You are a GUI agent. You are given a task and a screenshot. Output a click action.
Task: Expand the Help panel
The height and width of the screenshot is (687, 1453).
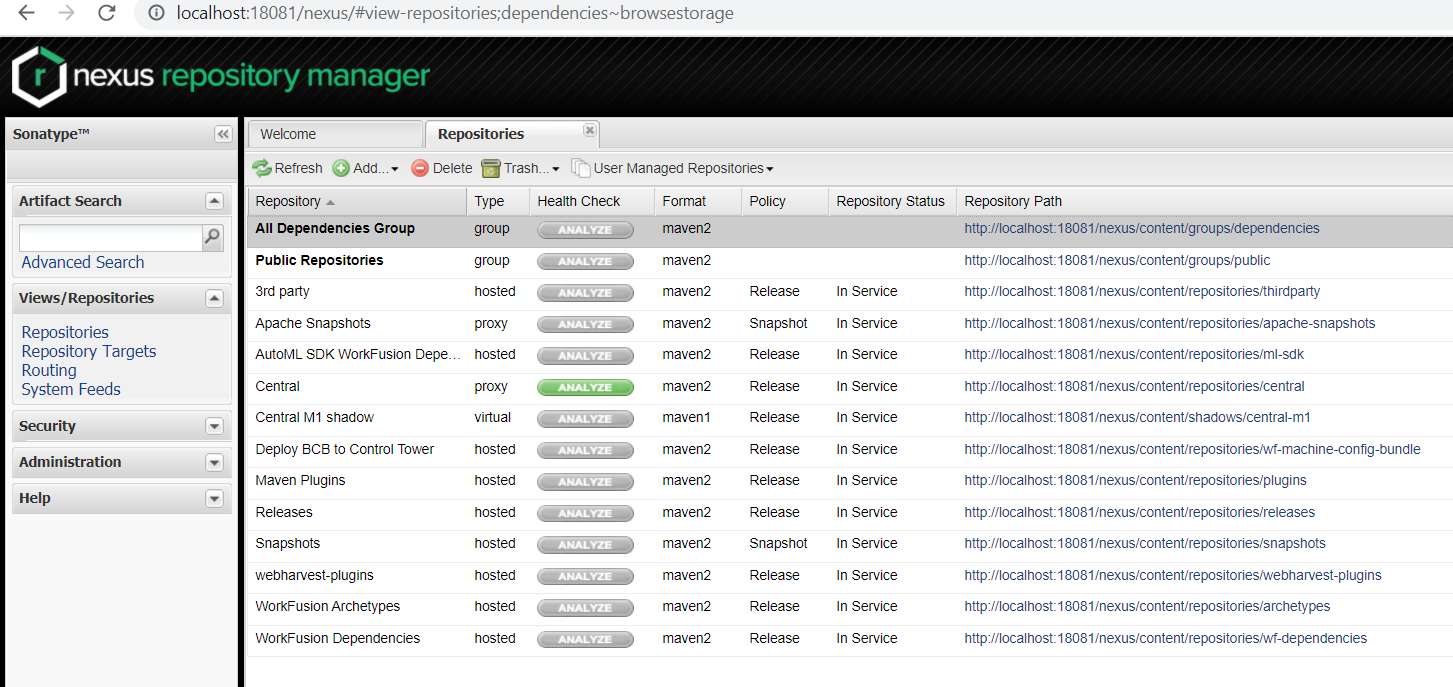tap(213, 498)
